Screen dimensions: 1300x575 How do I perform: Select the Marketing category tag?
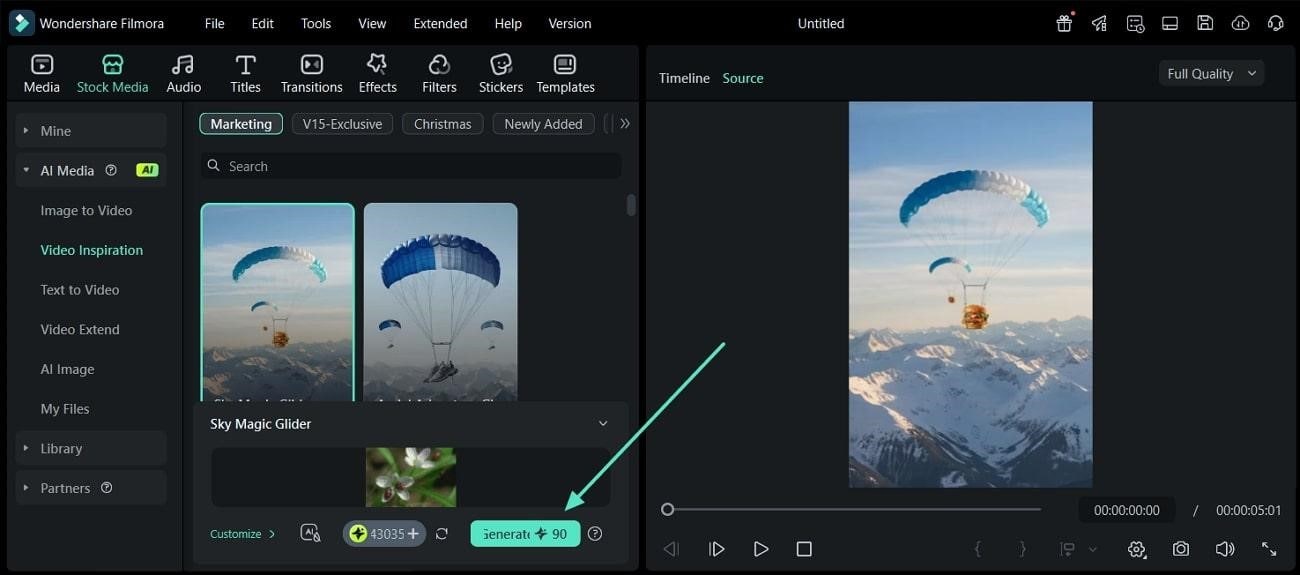click(x=241, y=124)
